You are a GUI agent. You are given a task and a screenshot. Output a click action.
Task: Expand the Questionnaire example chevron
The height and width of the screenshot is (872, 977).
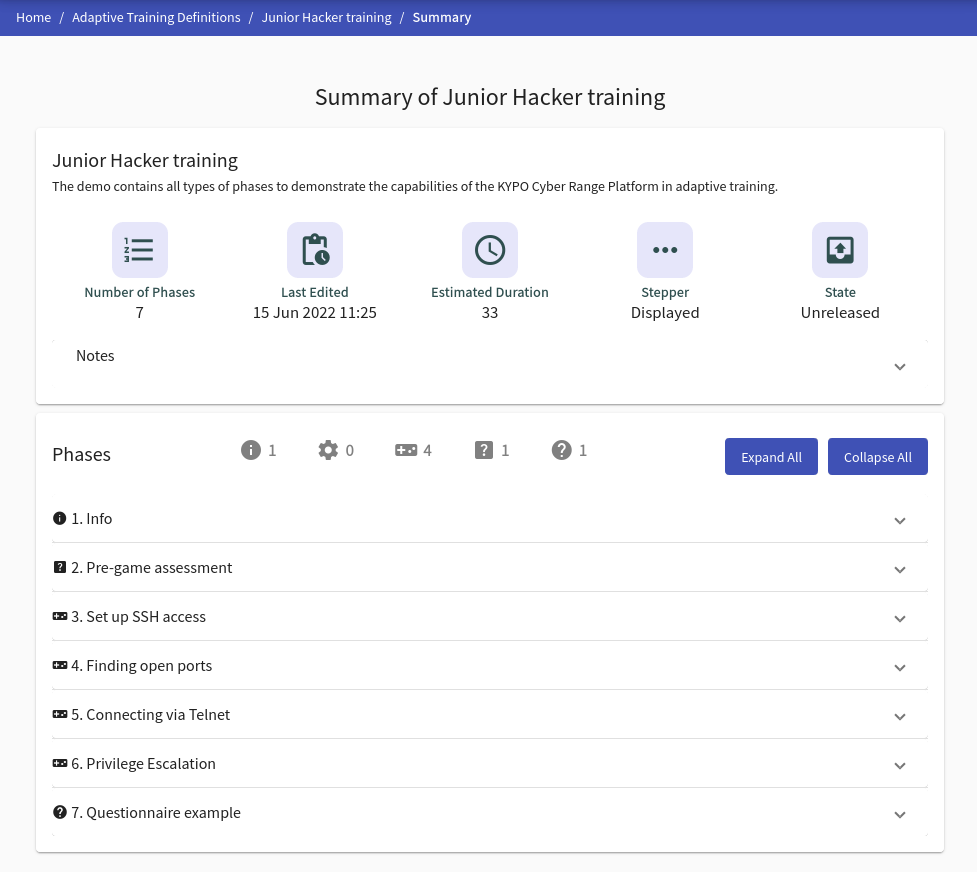tap(900, 815)
